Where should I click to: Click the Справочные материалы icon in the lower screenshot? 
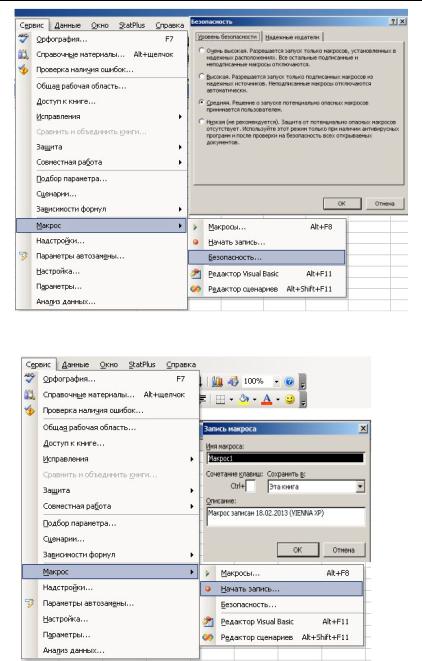[30, 395]
